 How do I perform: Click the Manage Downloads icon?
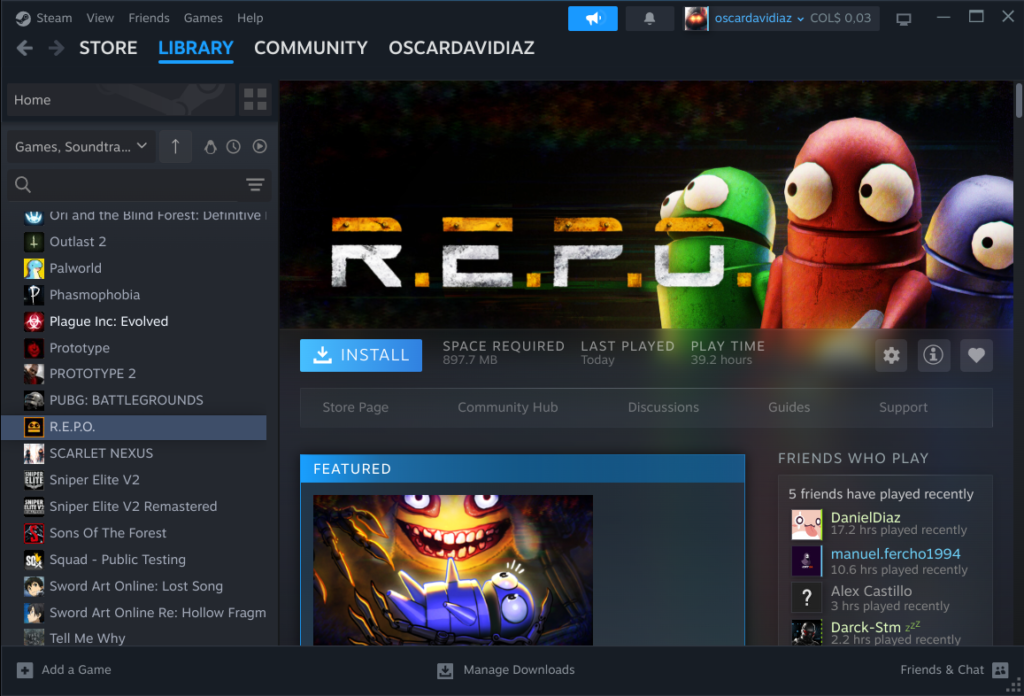tap(445, 671)
